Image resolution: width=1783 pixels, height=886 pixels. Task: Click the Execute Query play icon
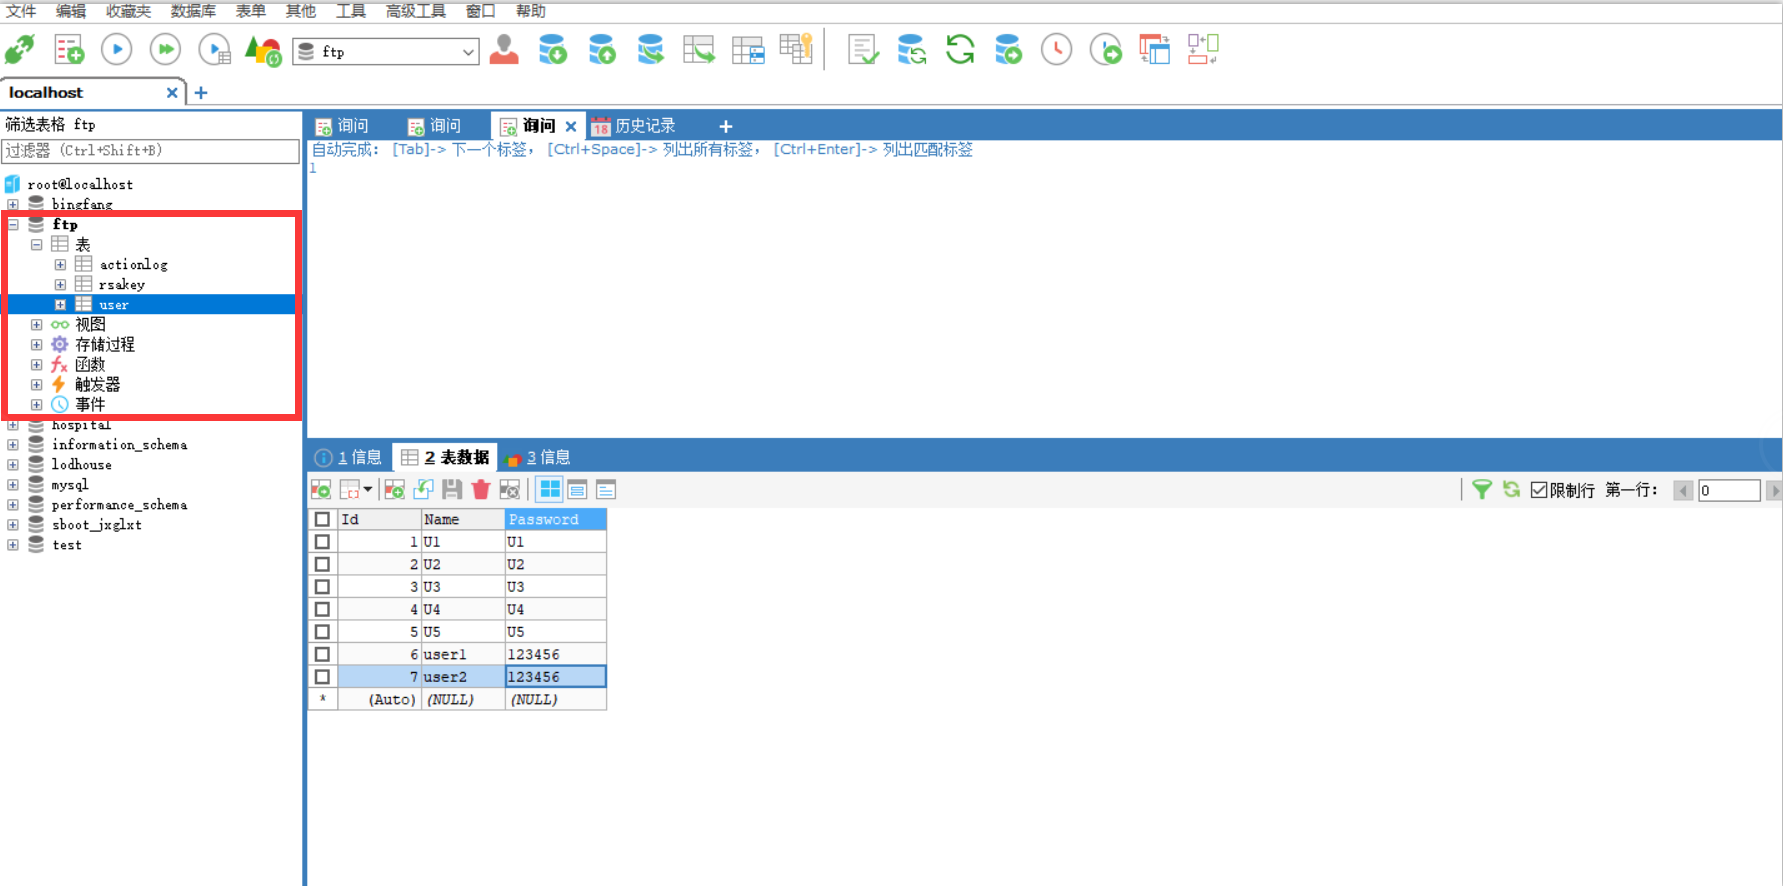click(117, 50)
